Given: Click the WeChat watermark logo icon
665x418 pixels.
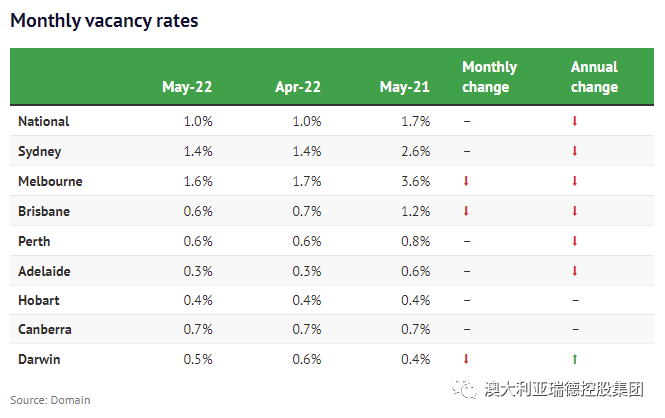Looking at the screenshot, I should [x=463, y=390].
